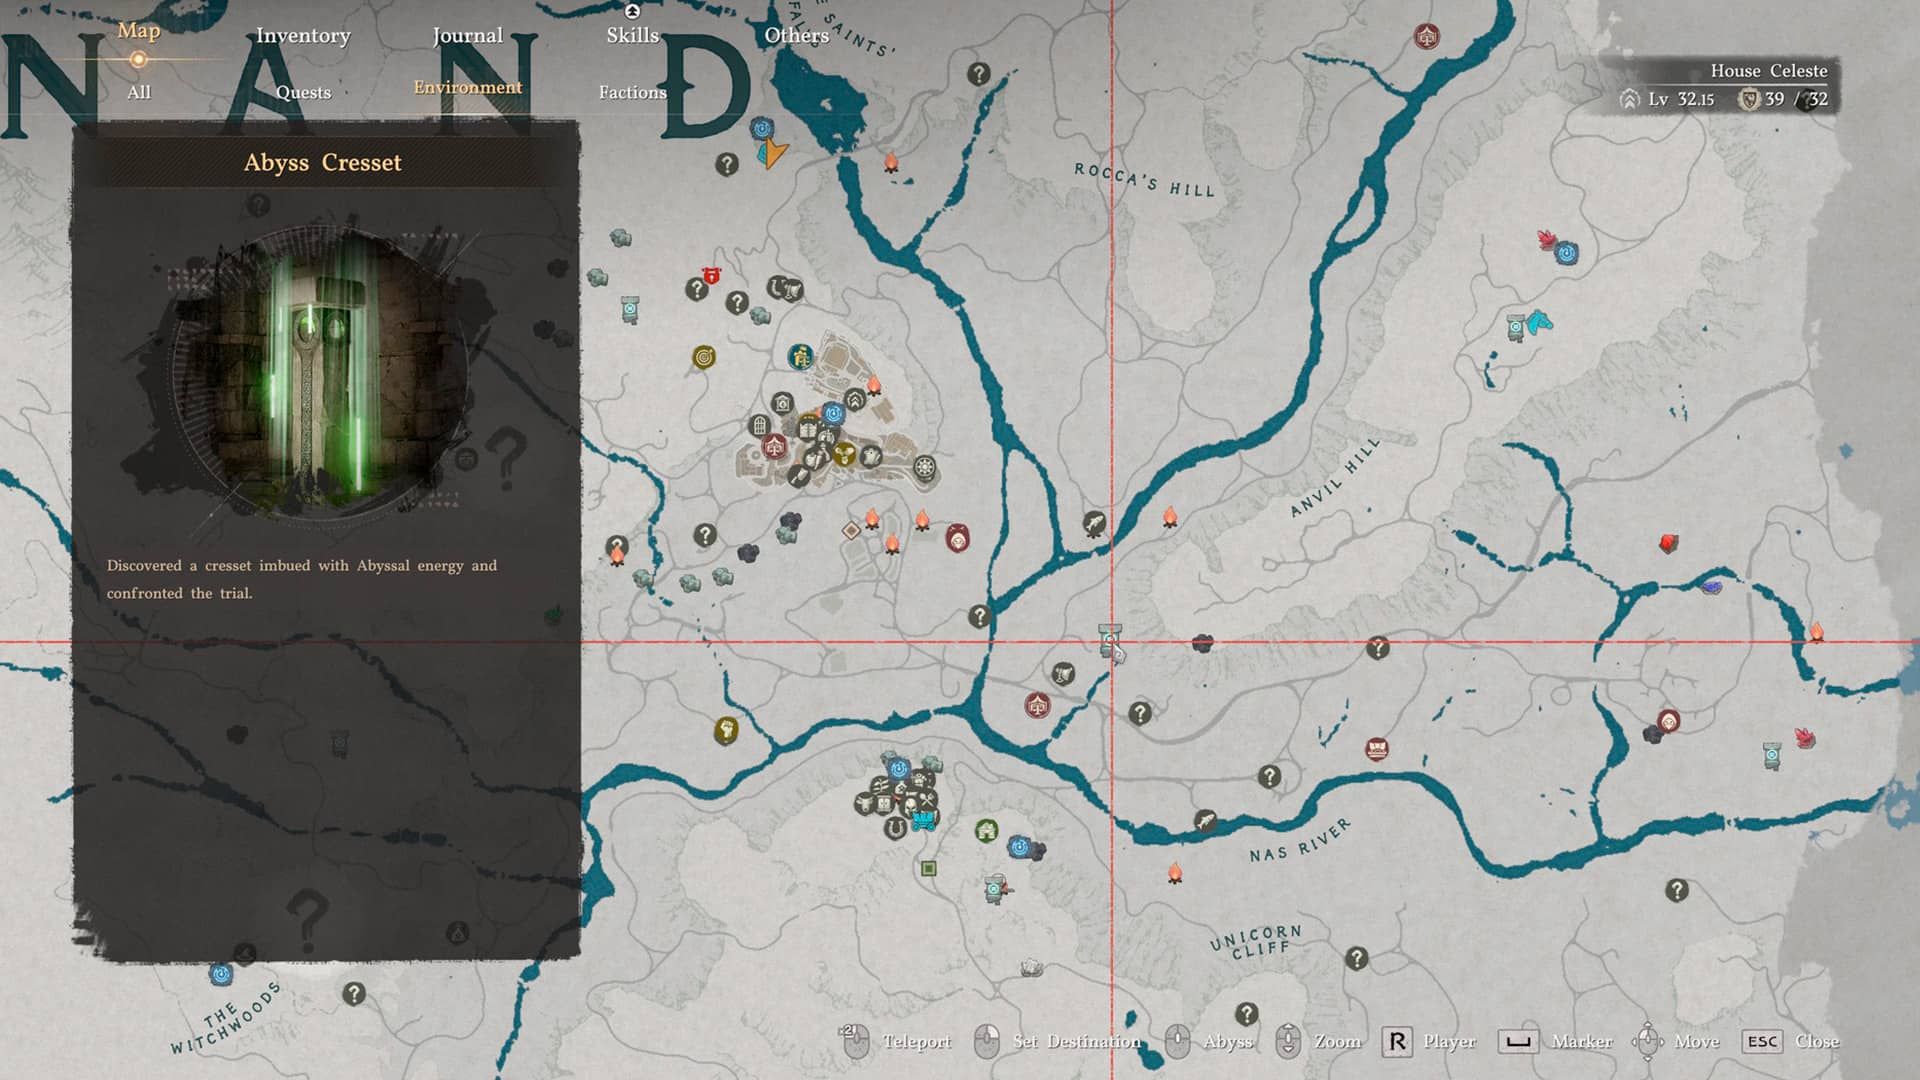Show Factions filter on map

[x=632, y=92]
